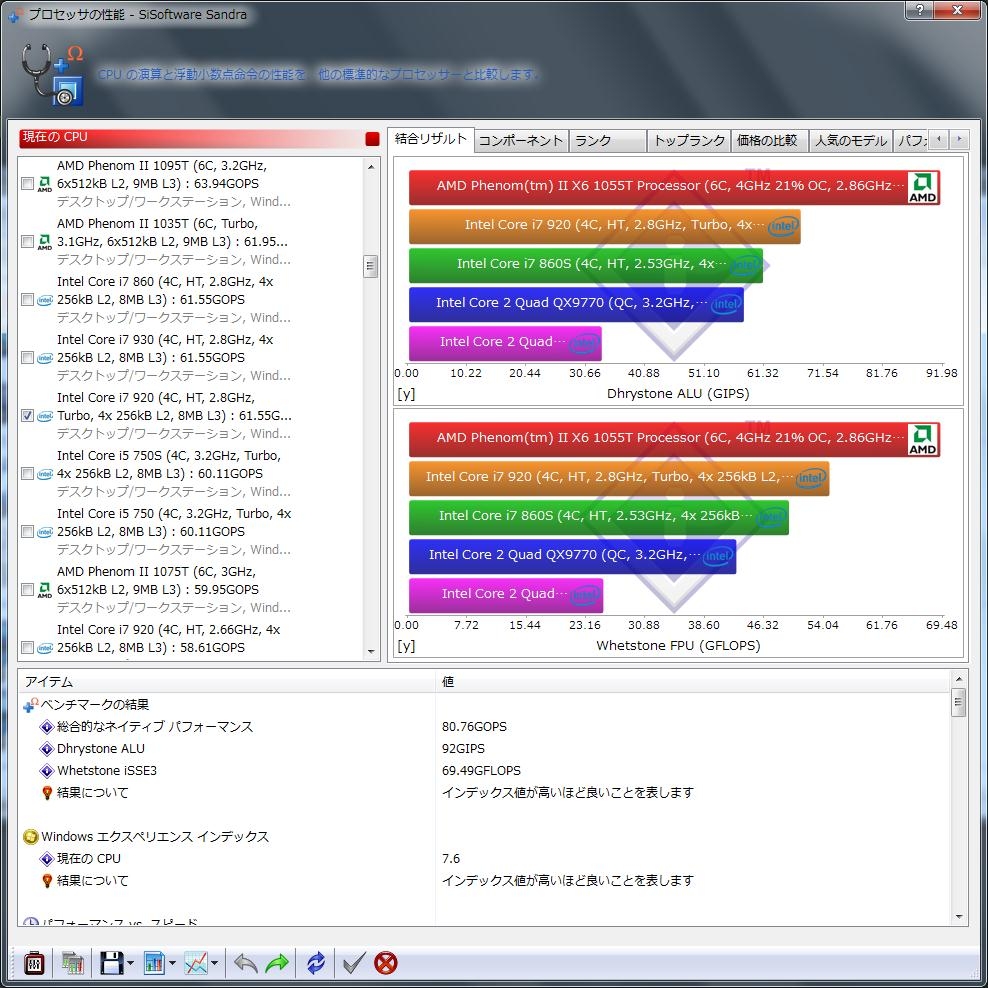Viewport: 988px width, 988px height.
Task: Click AMD logo beside Phenom II 1075T row
Action: pyautogui.click(x=44, y=590)
